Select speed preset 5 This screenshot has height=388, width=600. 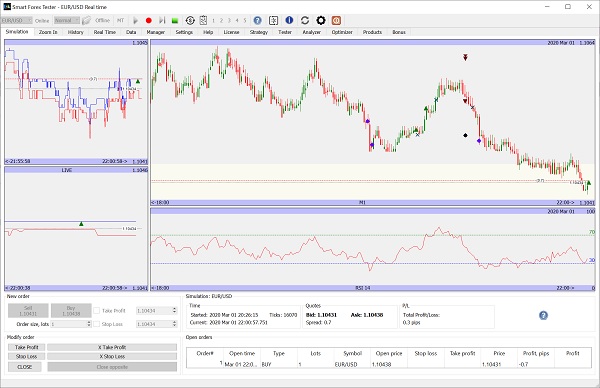point(245,21)
